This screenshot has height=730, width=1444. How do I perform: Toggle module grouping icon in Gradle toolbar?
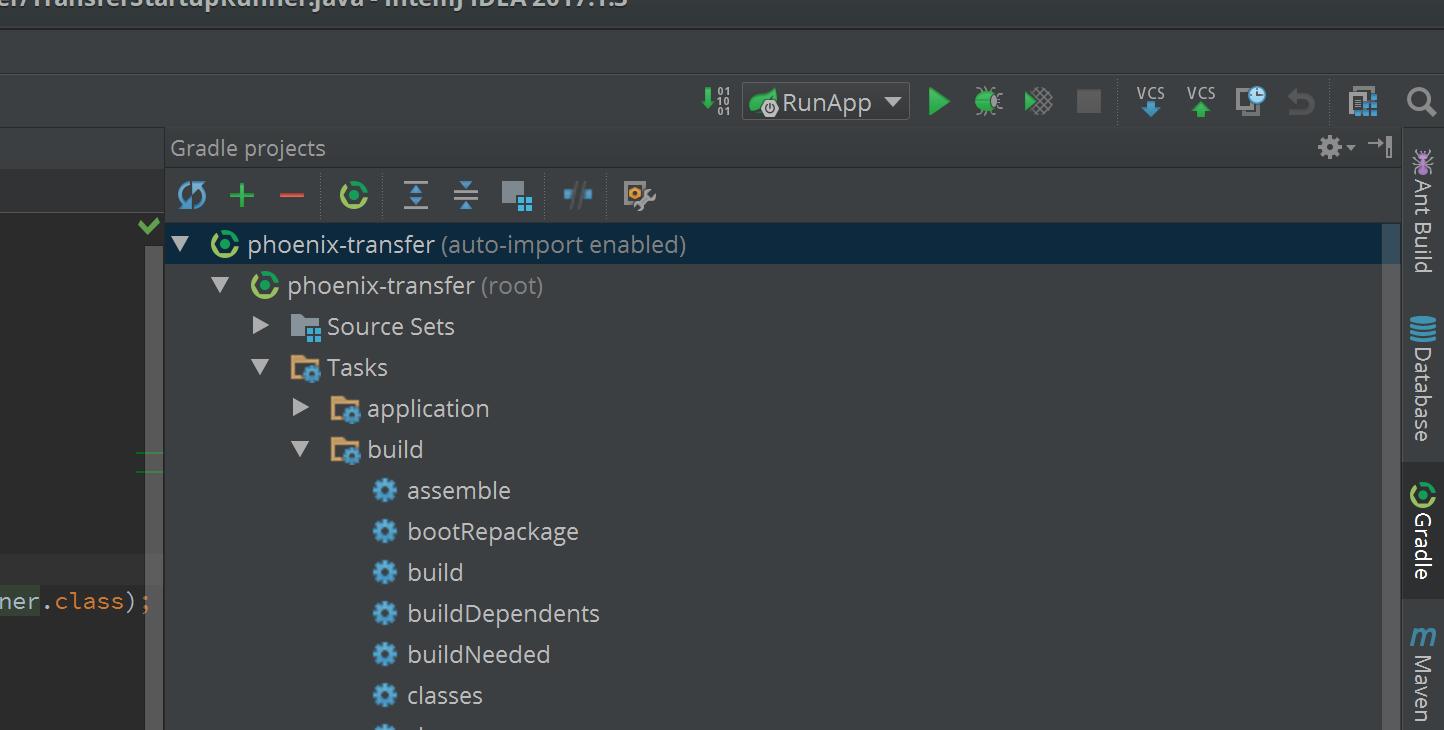[516, 195]
